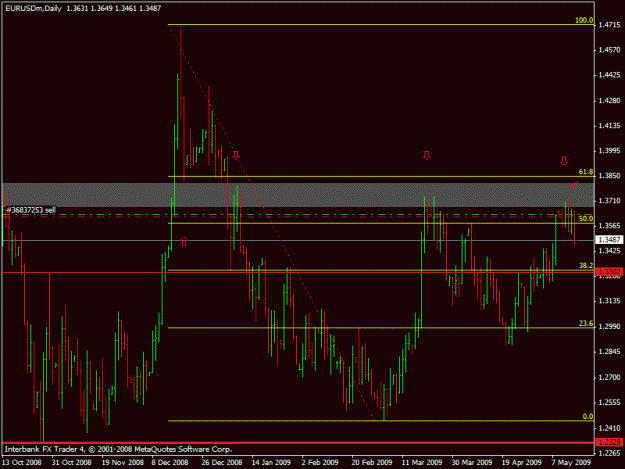Image resolution: width=625 pixels, height=469 pixels.
Task: Click the 1.4280 price axis label
Action: (x=609, y=100)
